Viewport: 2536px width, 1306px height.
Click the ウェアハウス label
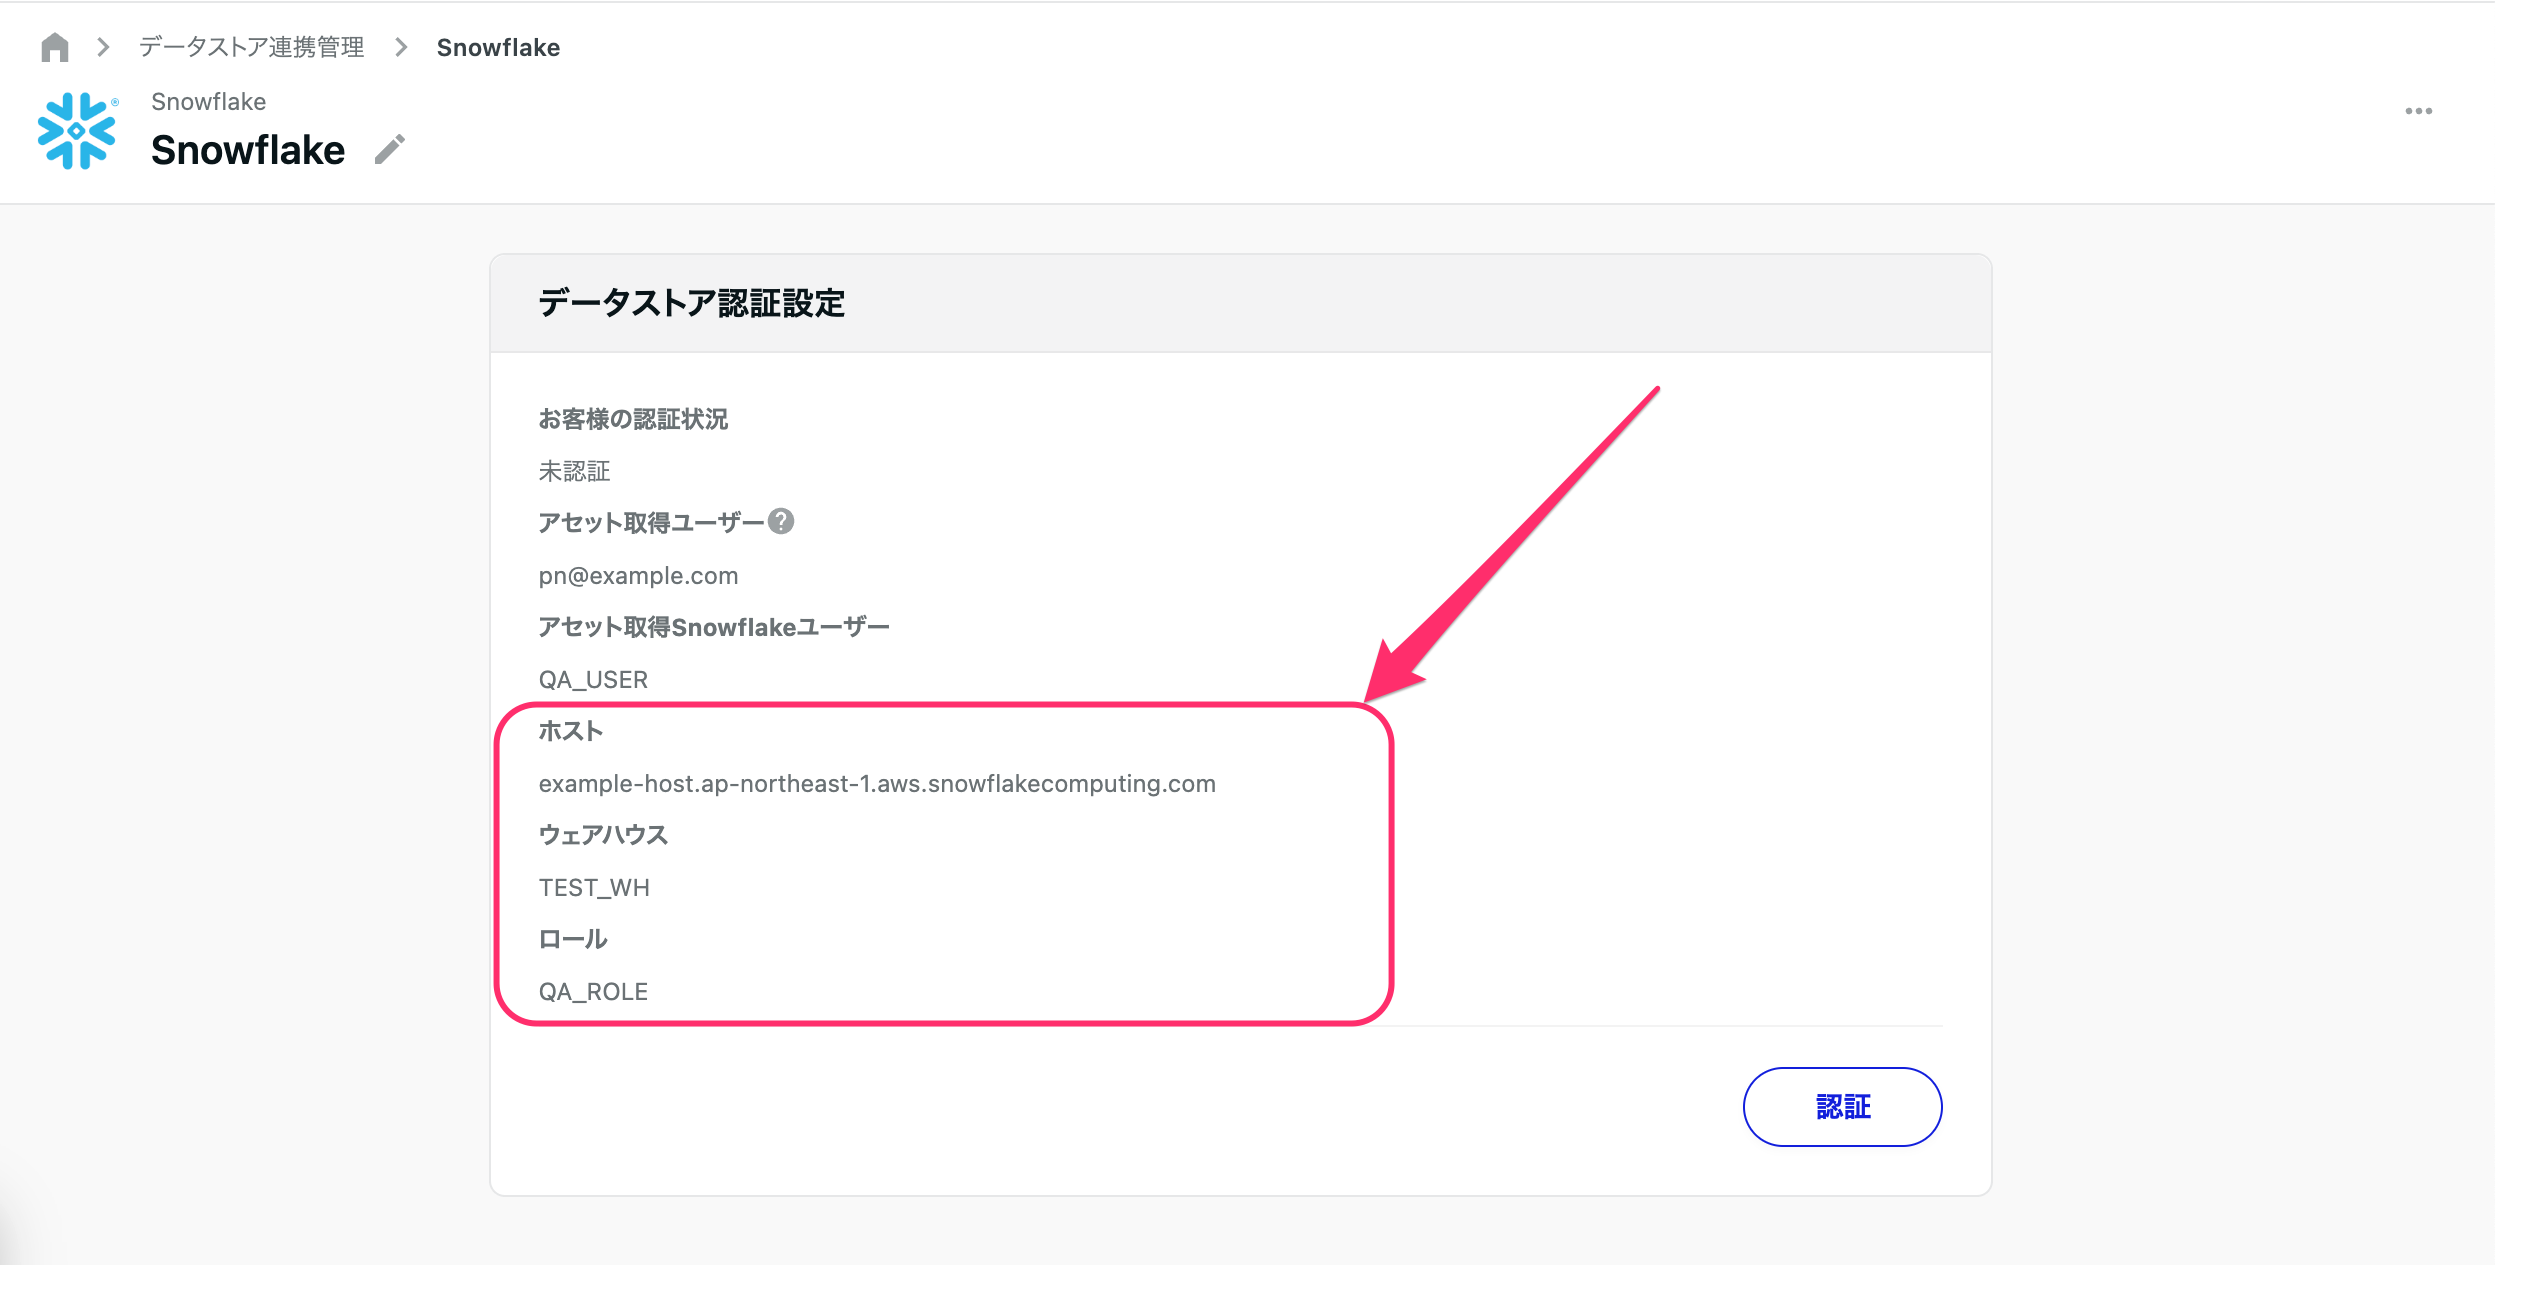[x=603, y=835]
